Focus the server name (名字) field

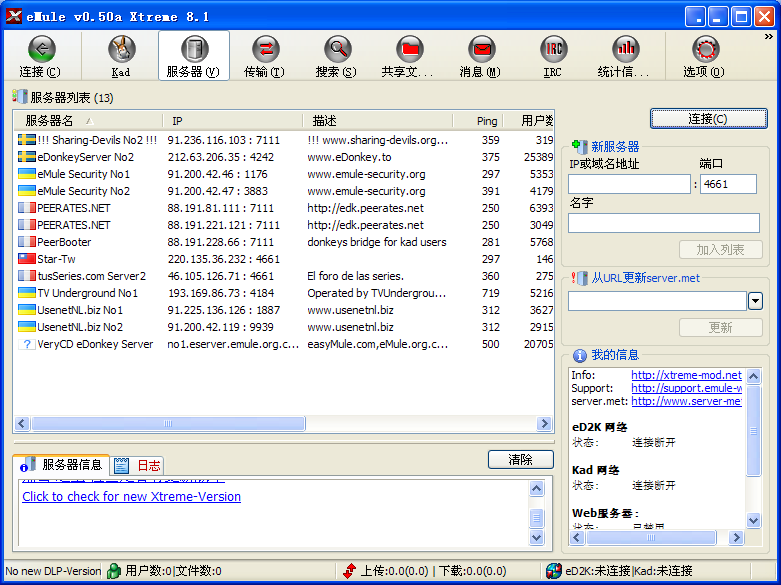click(664, 223)
